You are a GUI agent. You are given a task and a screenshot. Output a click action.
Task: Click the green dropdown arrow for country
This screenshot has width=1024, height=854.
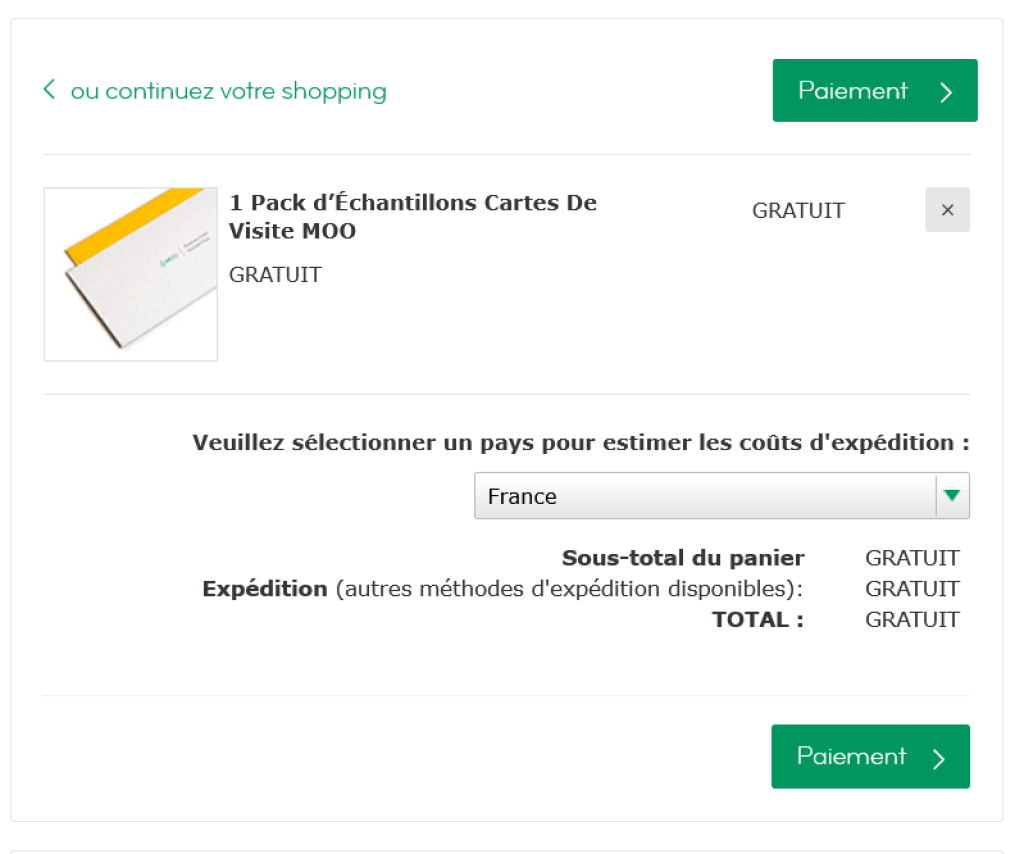[952, 496]
